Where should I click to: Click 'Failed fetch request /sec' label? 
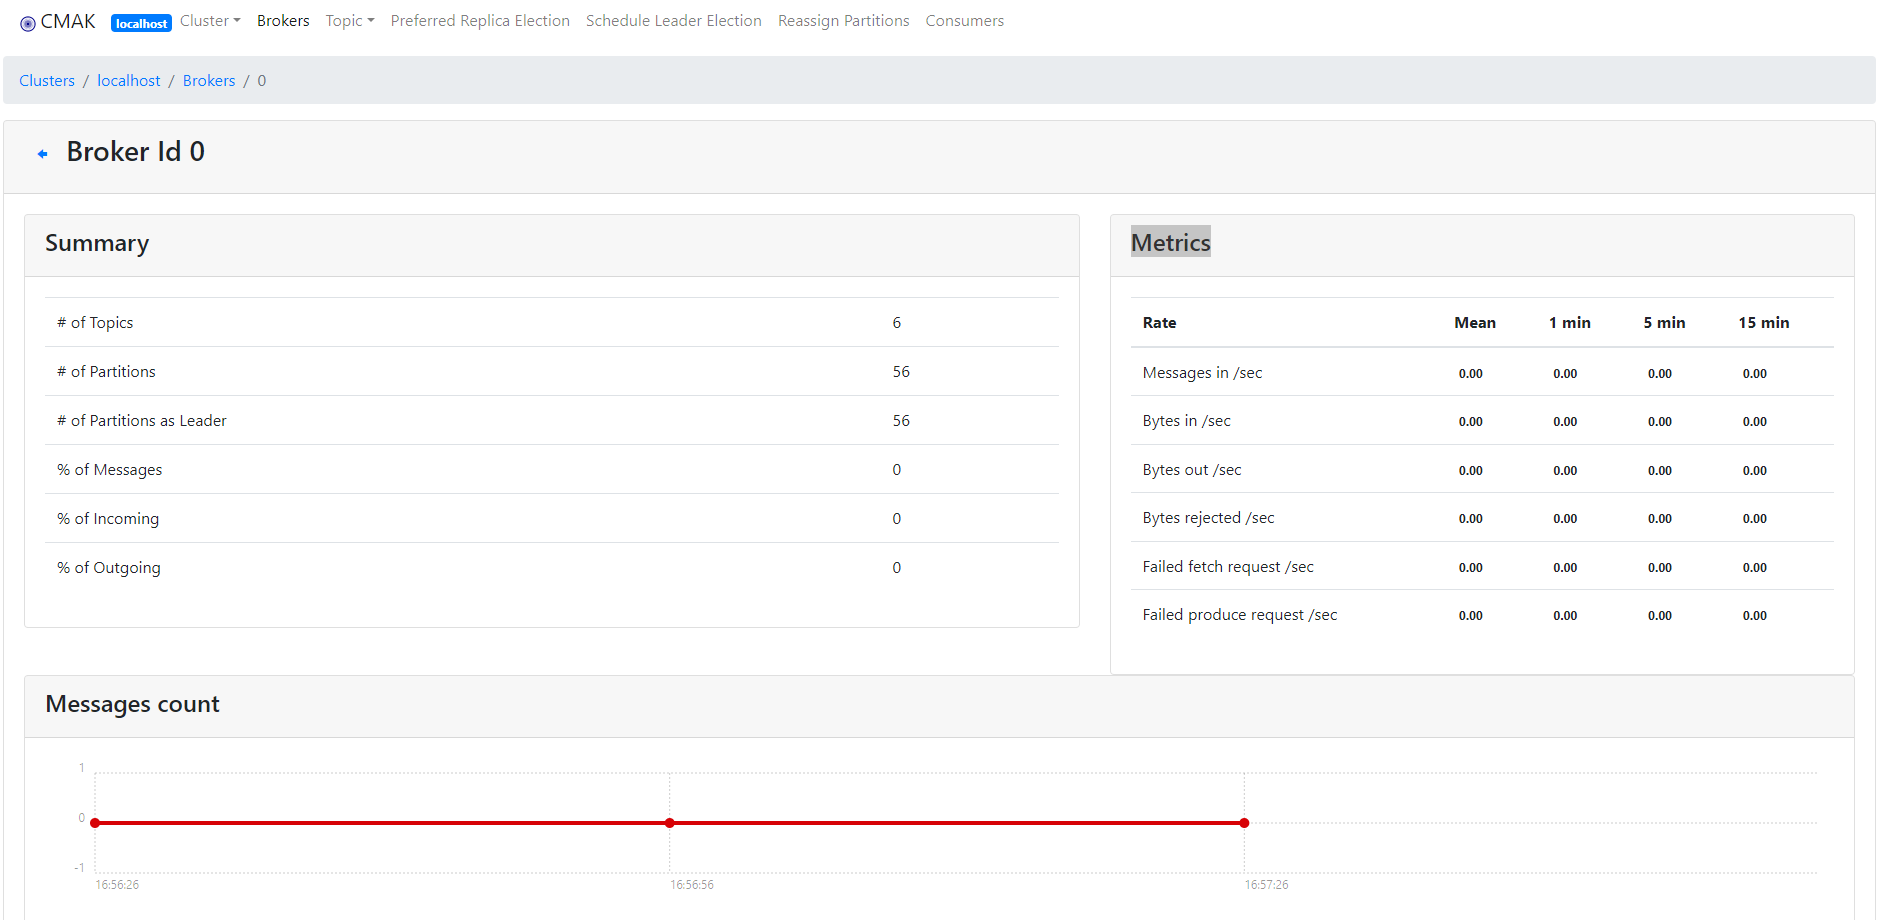click(1228, 567)
